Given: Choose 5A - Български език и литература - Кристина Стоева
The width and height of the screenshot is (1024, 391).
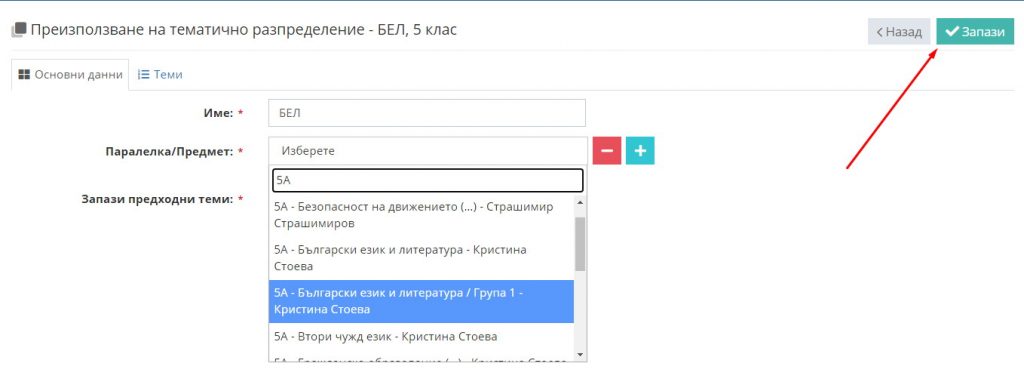Looking at the screenshot, I should 421,258.
